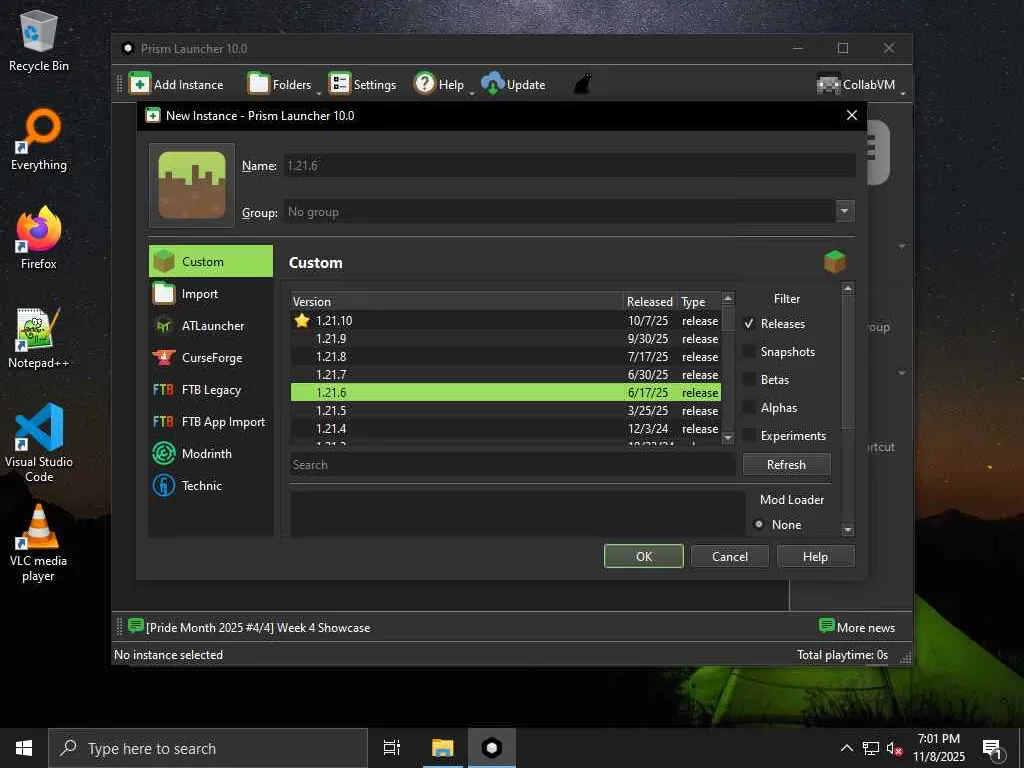Open the Windows Start menu
Screen dimensions: 1024x768
(x=24, y=748)
